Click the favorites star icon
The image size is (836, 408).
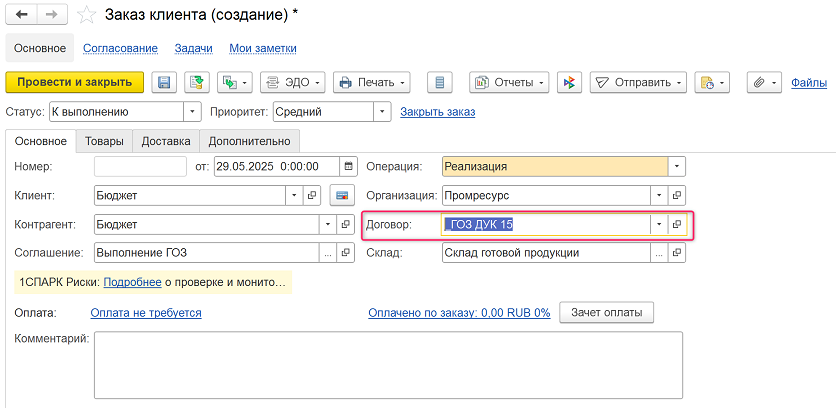87,16
